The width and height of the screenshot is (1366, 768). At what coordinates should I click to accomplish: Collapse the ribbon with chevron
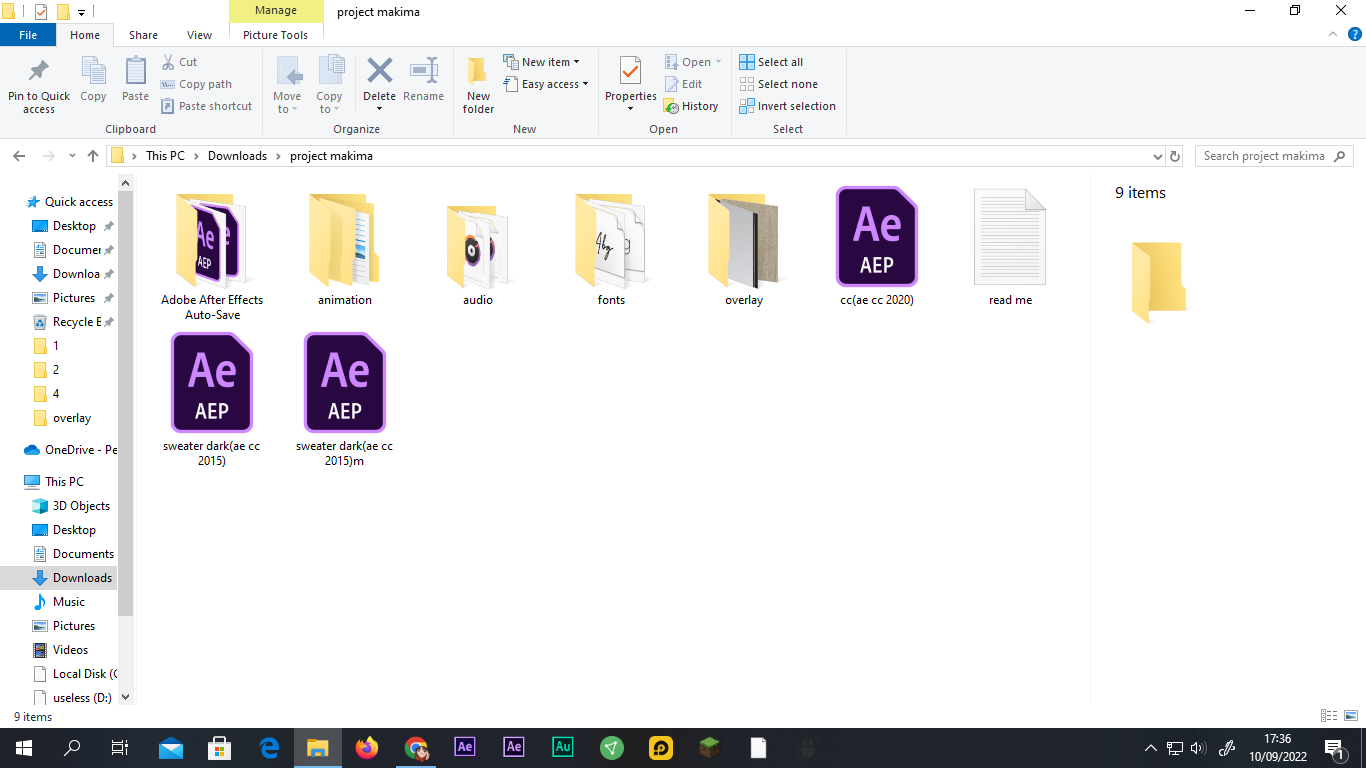1332,34
